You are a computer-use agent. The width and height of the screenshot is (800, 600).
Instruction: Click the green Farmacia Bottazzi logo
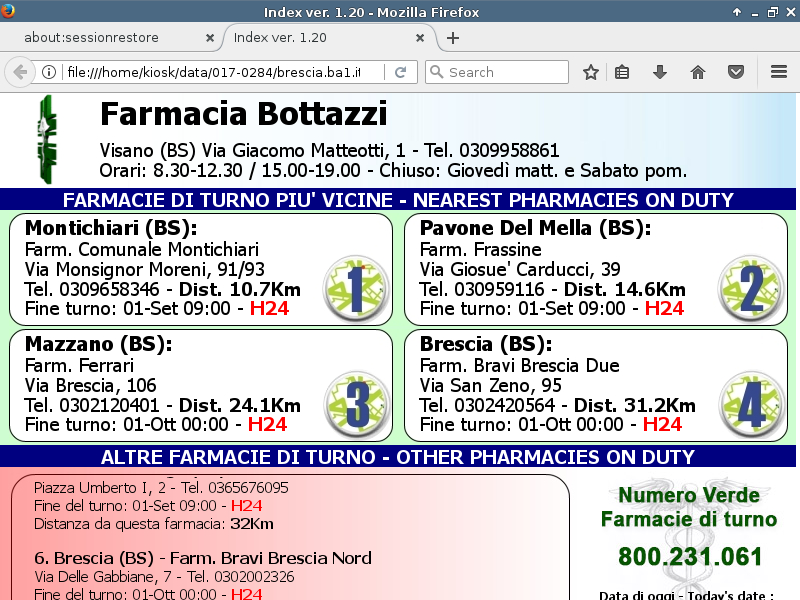pos(46,138)
